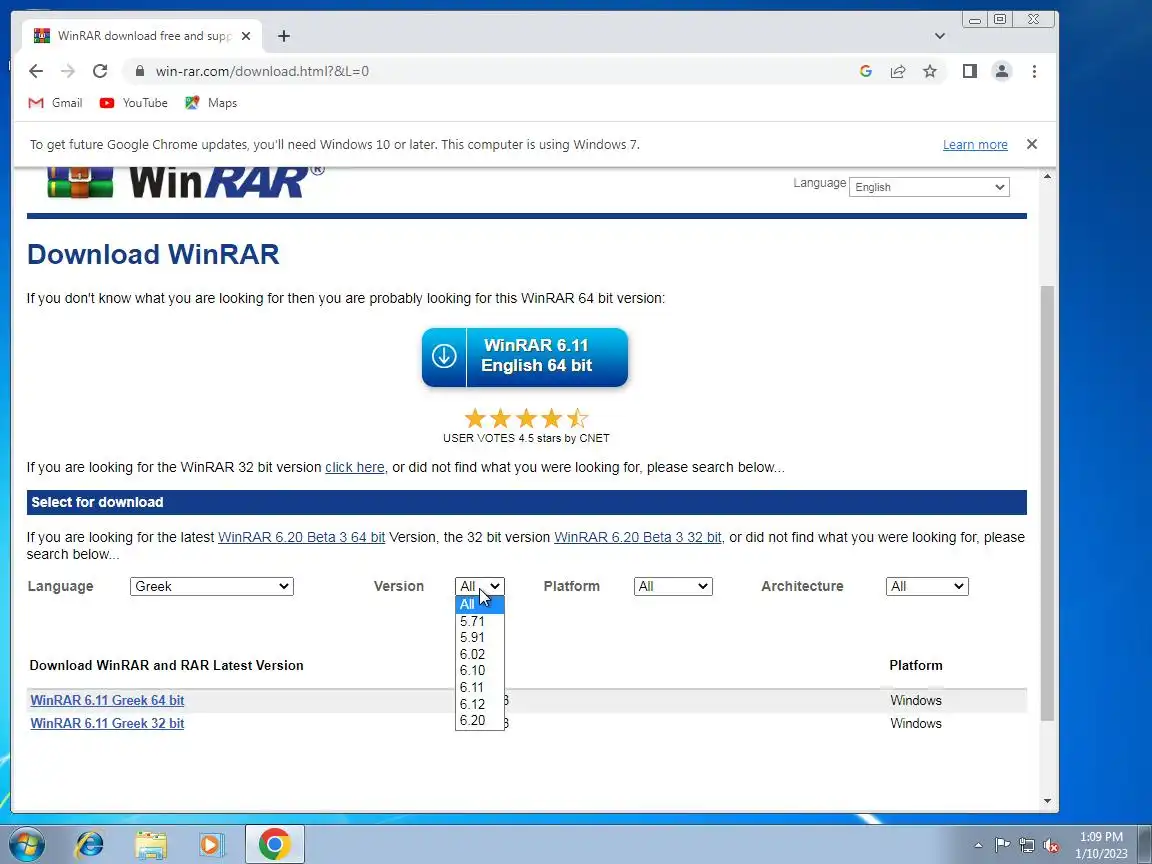Click 'Windows' in the 64 bit row
The height and width of the screenshot is (864, 1152).
[x=915, y=700]
